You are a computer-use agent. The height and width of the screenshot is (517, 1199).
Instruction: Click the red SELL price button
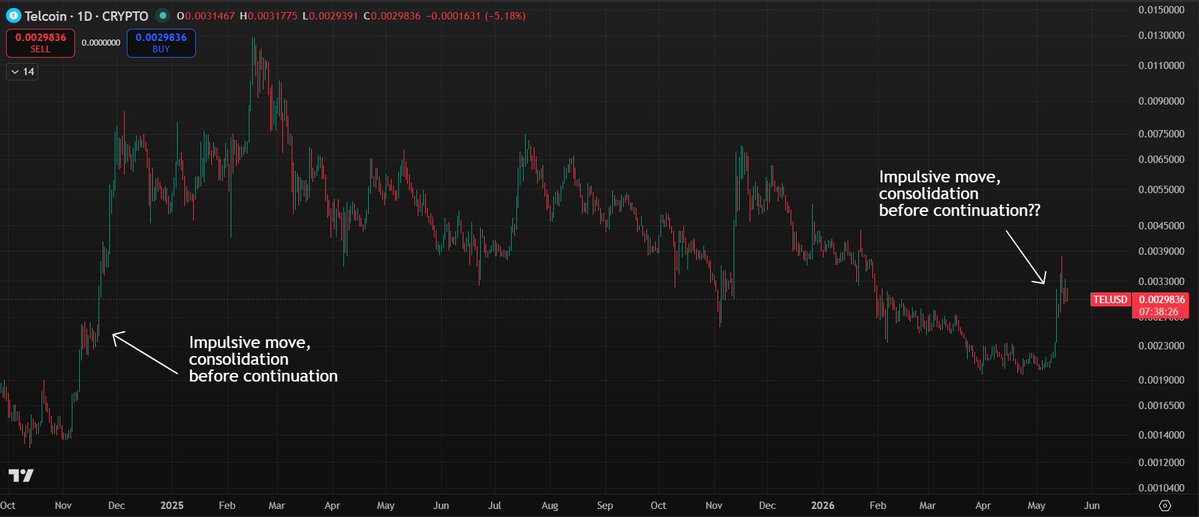(x=41, y=43)
